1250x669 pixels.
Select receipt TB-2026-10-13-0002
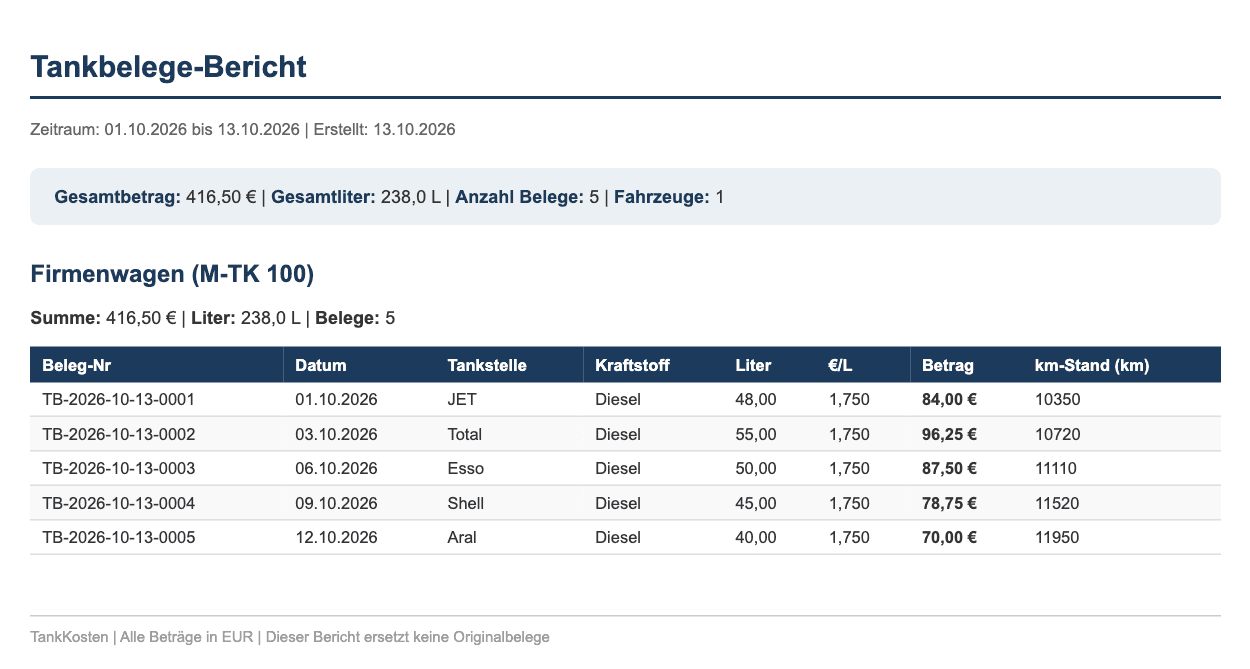[x=119, y=434]
